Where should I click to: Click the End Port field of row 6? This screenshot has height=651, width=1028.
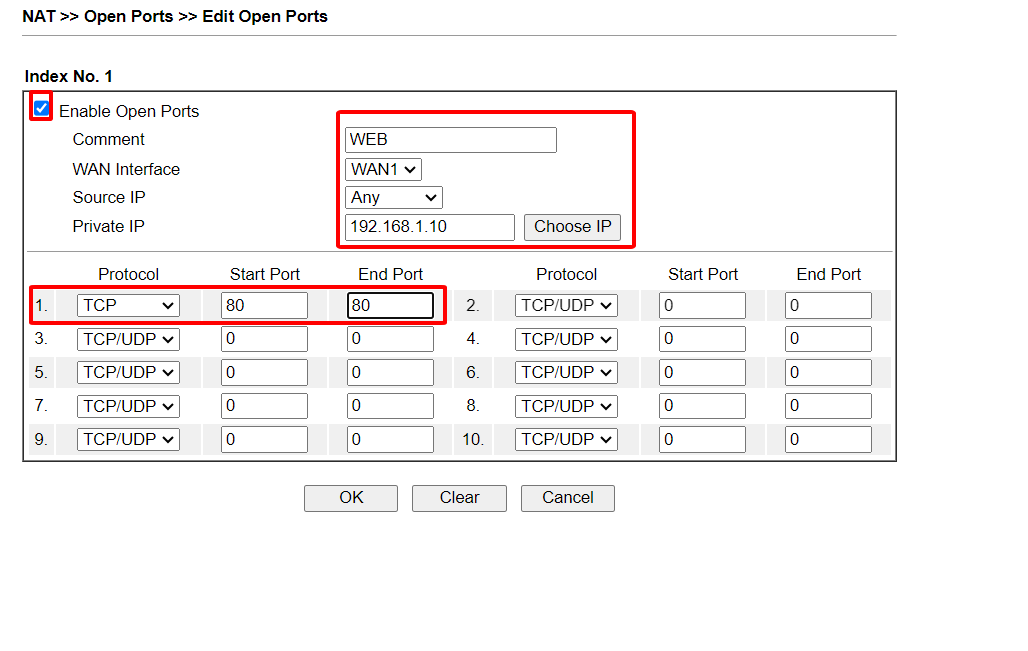pos(828,372)
